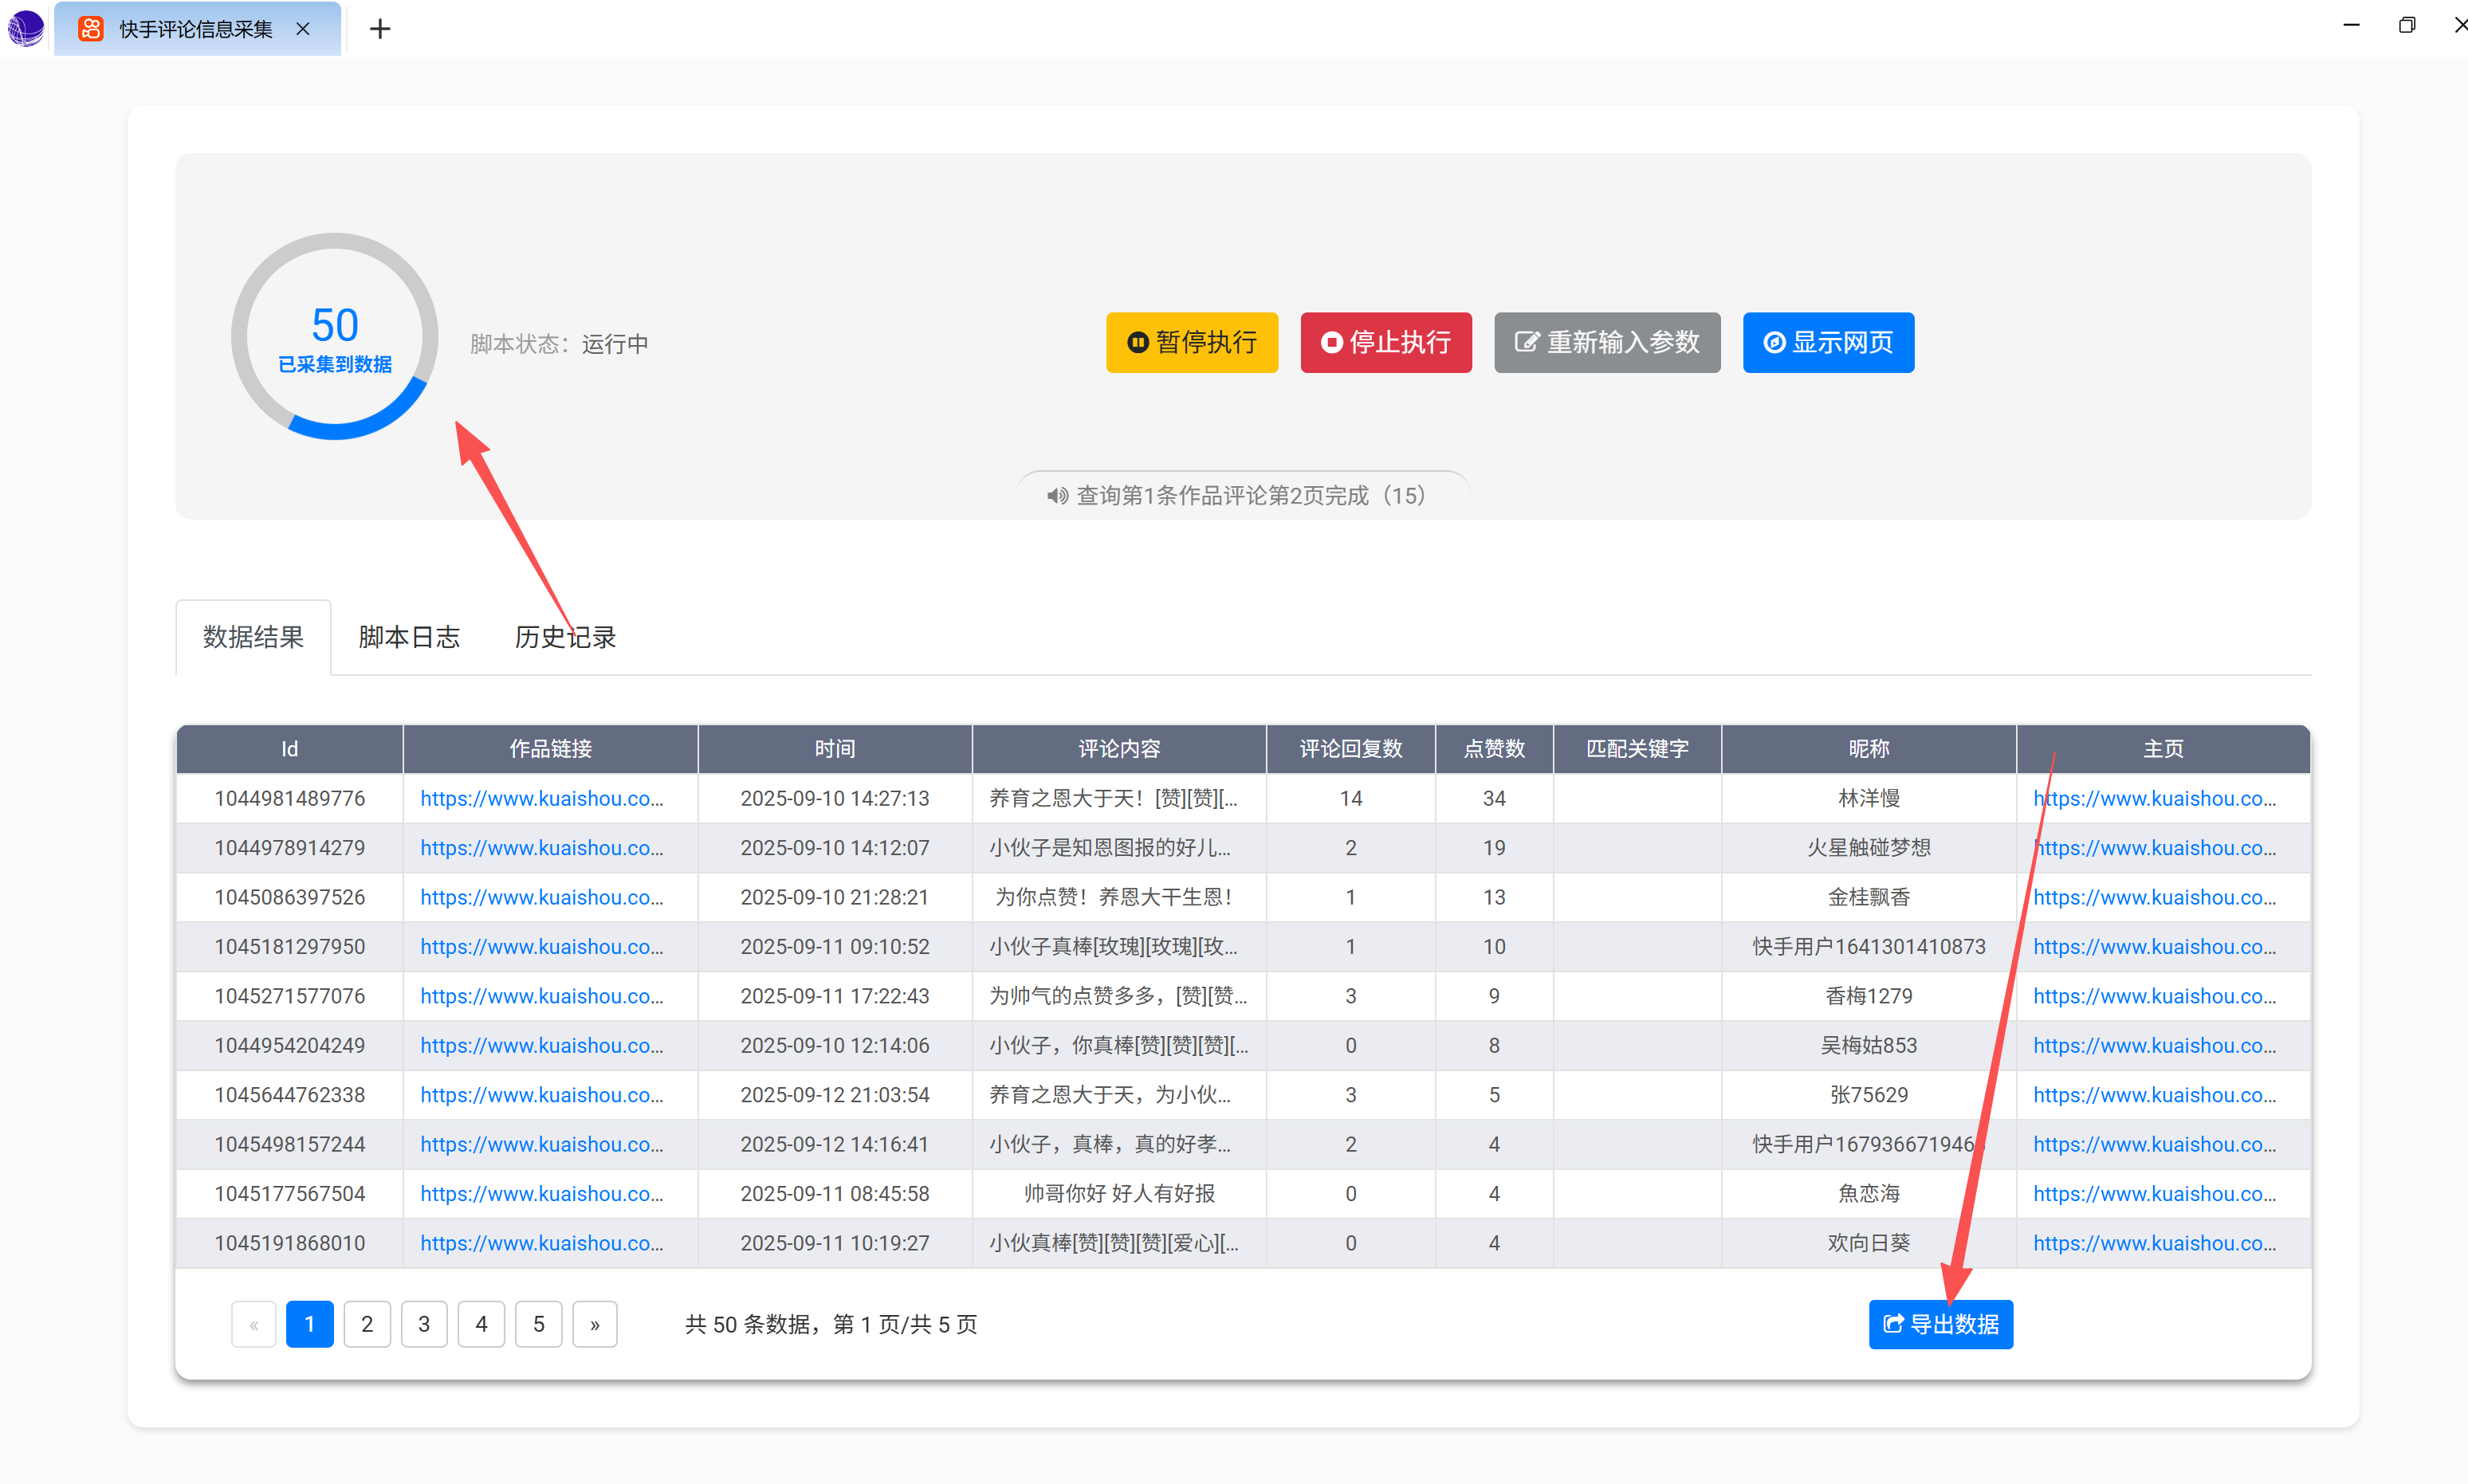Open 主页 link for user 林洋慢

(x=2155, y=798)
